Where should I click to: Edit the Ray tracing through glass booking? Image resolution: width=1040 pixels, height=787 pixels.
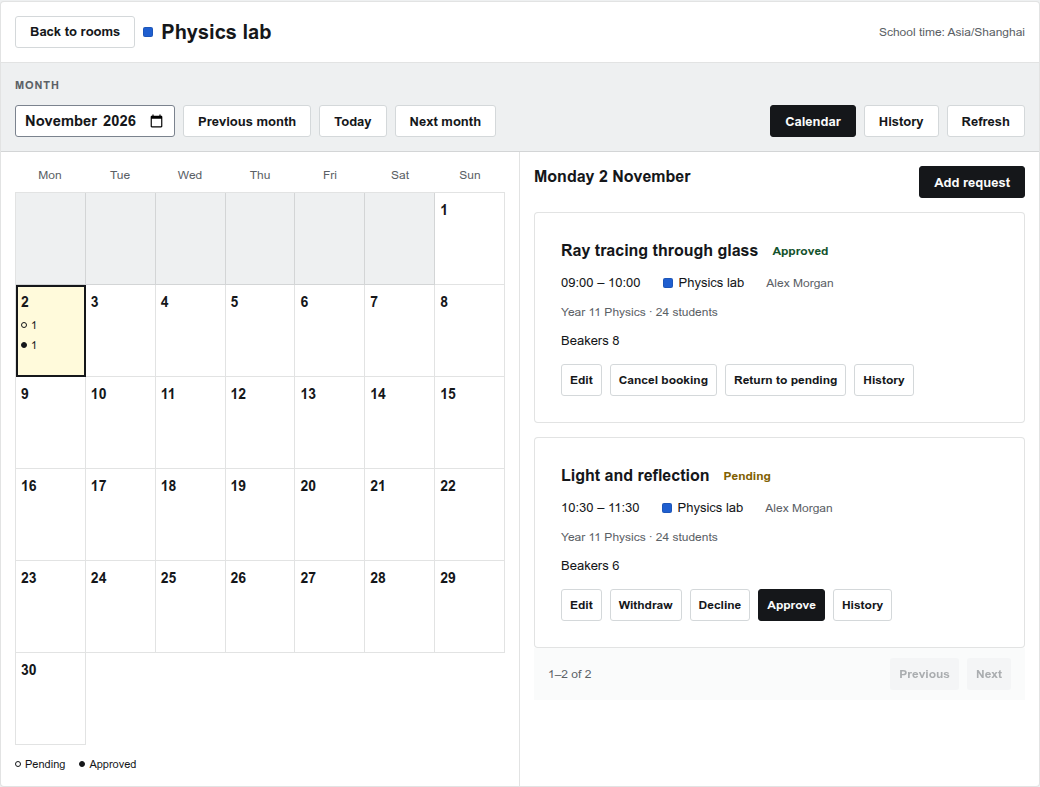pyautogui.click(x=581, y=380)
